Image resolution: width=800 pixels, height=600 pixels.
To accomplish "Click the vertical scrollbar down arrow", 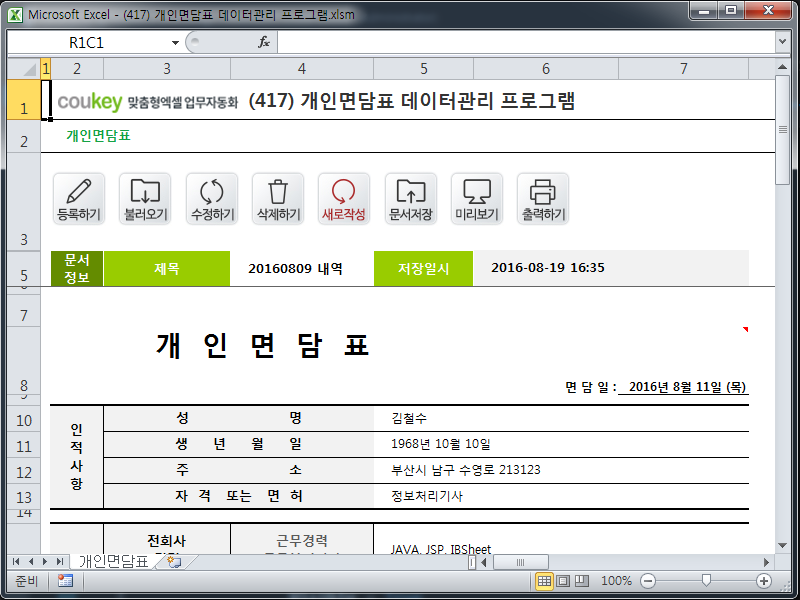I will coord(783,545).
